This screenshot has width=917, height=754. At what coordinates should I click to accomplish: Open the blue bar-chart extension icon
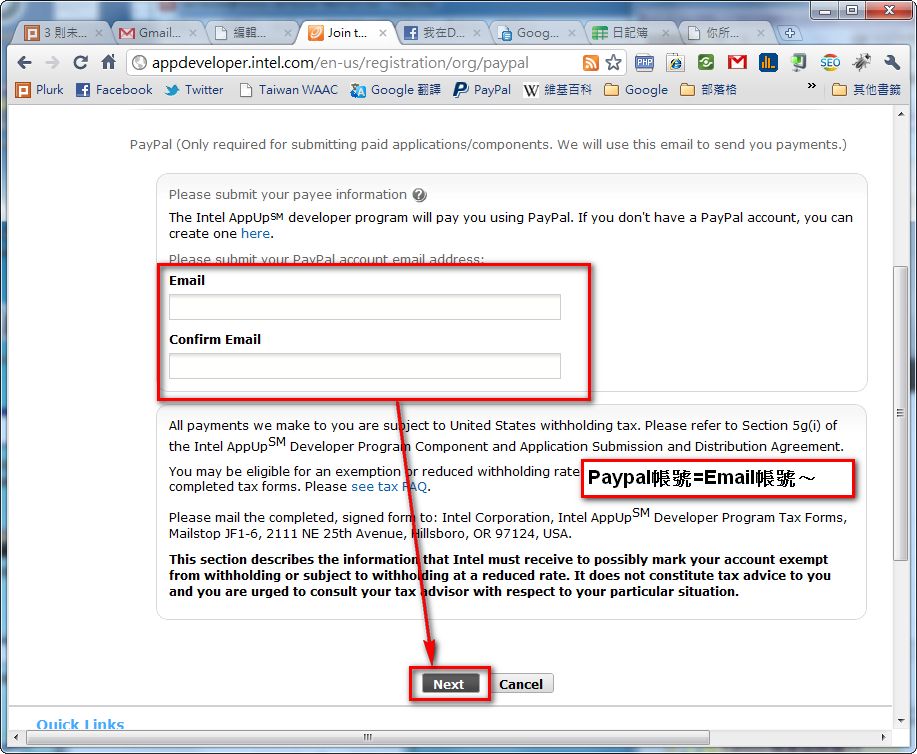(x=768, y=63)
